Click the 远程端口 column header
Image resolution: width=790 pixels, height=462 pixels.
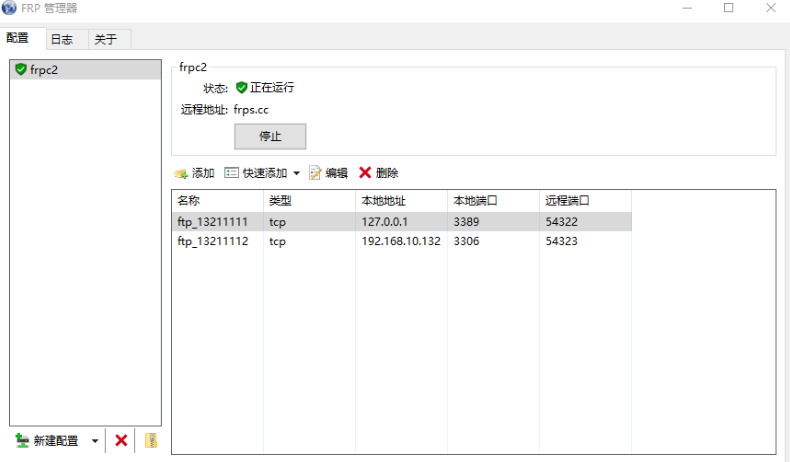pyautogui.click(x=585, y=201)
